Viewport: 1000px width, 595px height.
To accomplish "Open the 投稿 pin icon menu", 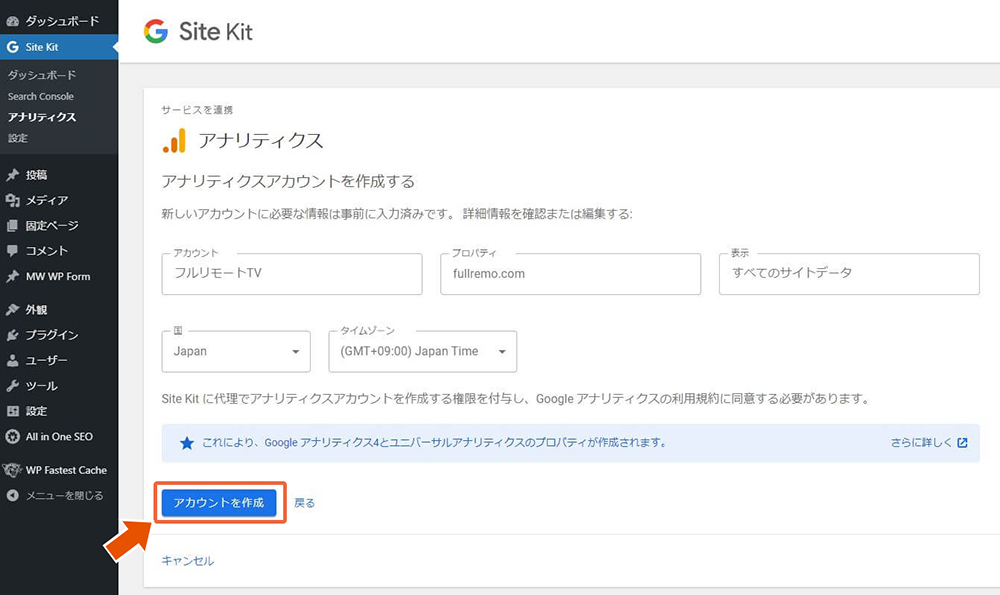I will [x=12, y=175].
